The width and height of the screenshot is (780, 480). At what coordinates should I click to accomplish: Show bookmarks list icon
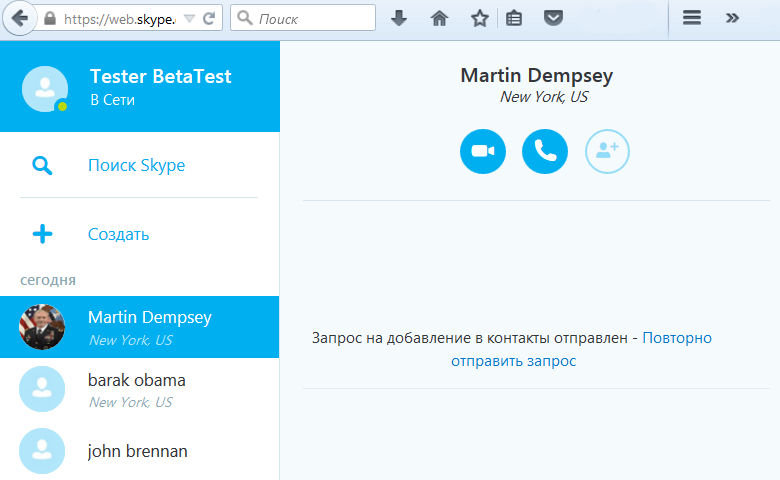click(x=513, y=18)
